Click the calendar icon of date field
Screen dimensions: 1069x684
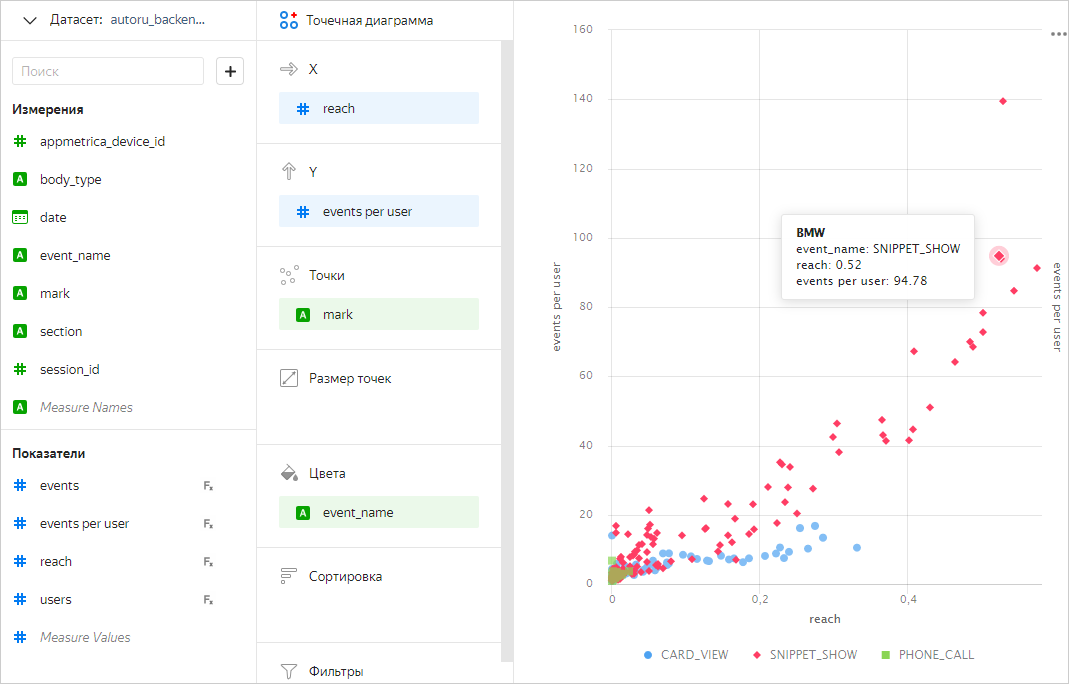[x=19, y=218]
